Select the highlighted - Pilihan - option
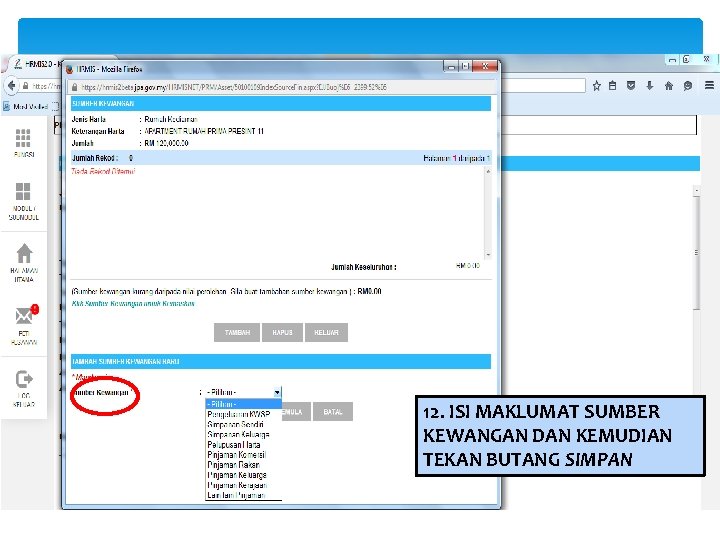Image resolution: width=720 pixels, height=540 pixels. 243,404
